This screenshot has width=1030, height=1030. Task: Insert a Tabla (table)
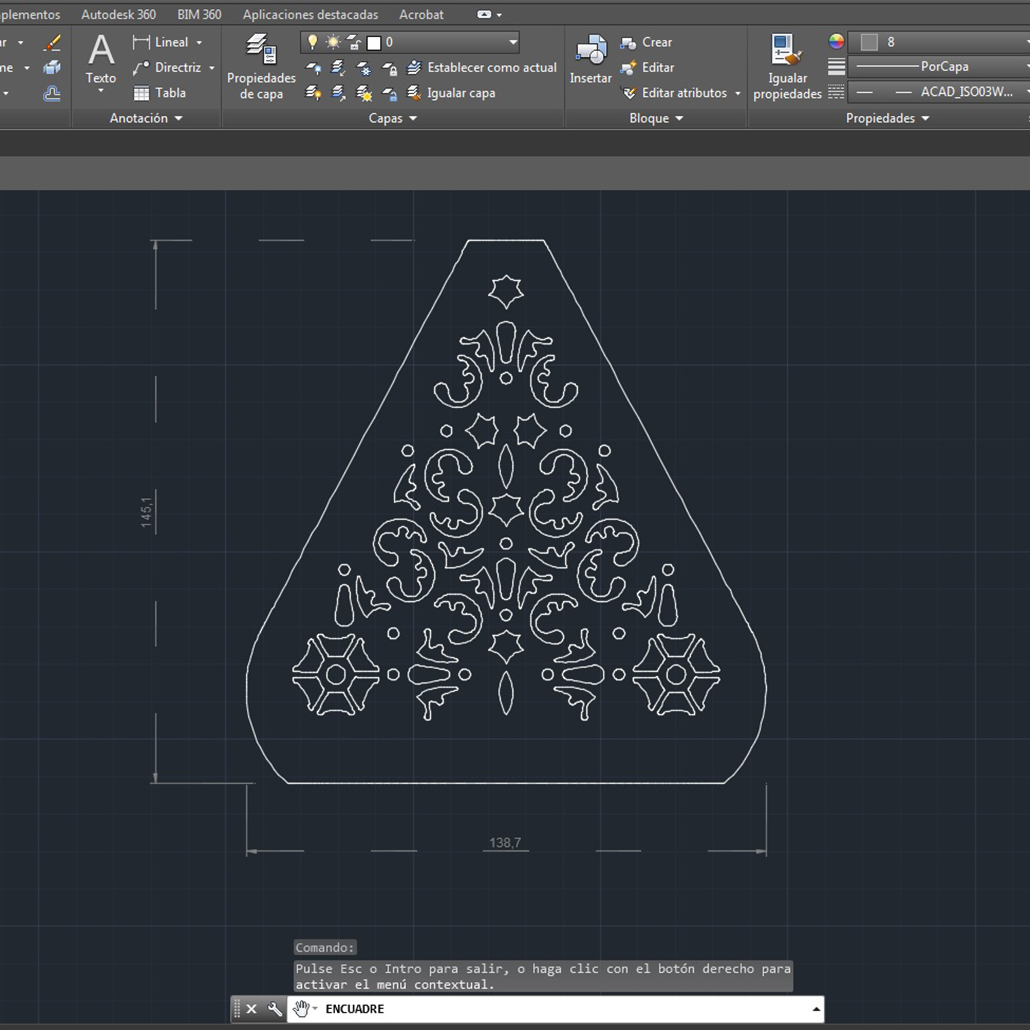160,93
